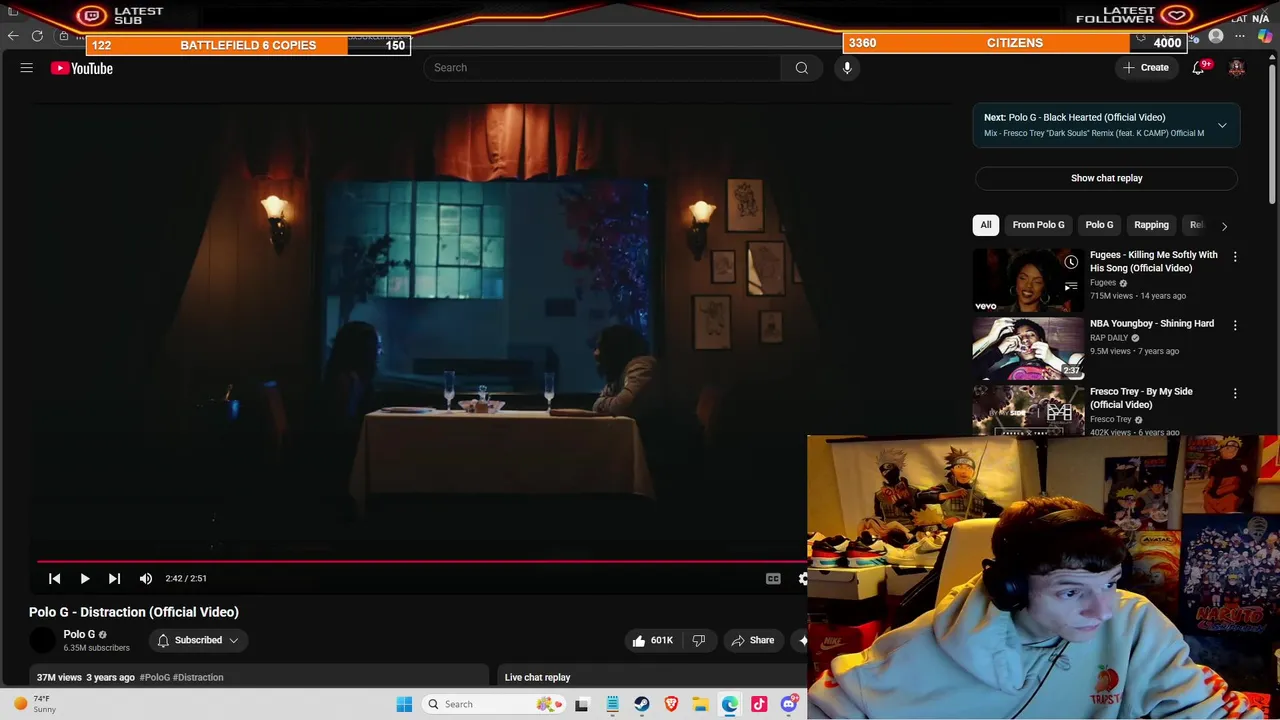Expand the Next up mix playlist panel
The width and height of the screenshot is (1280, 720).
point(1222,125)
